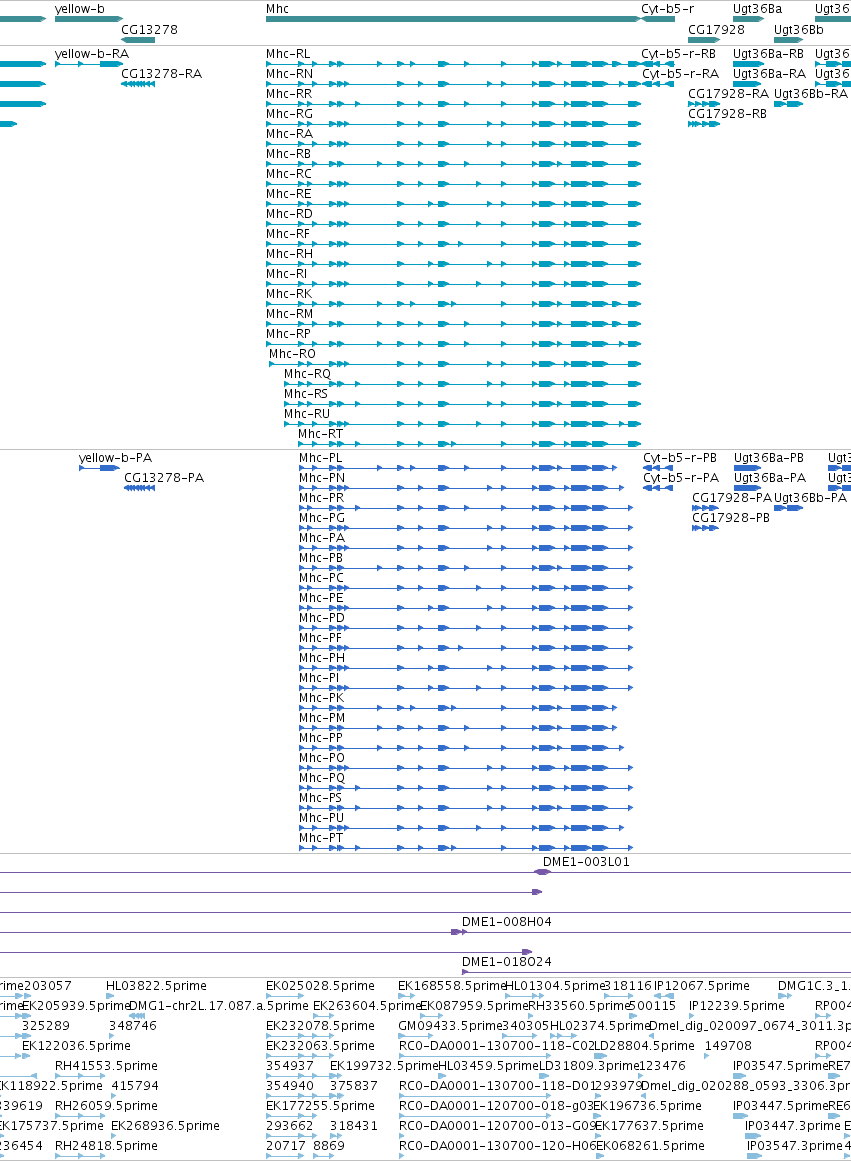
Task: Select the DME1-018O24 clone label
Action: tap(507, 962)
